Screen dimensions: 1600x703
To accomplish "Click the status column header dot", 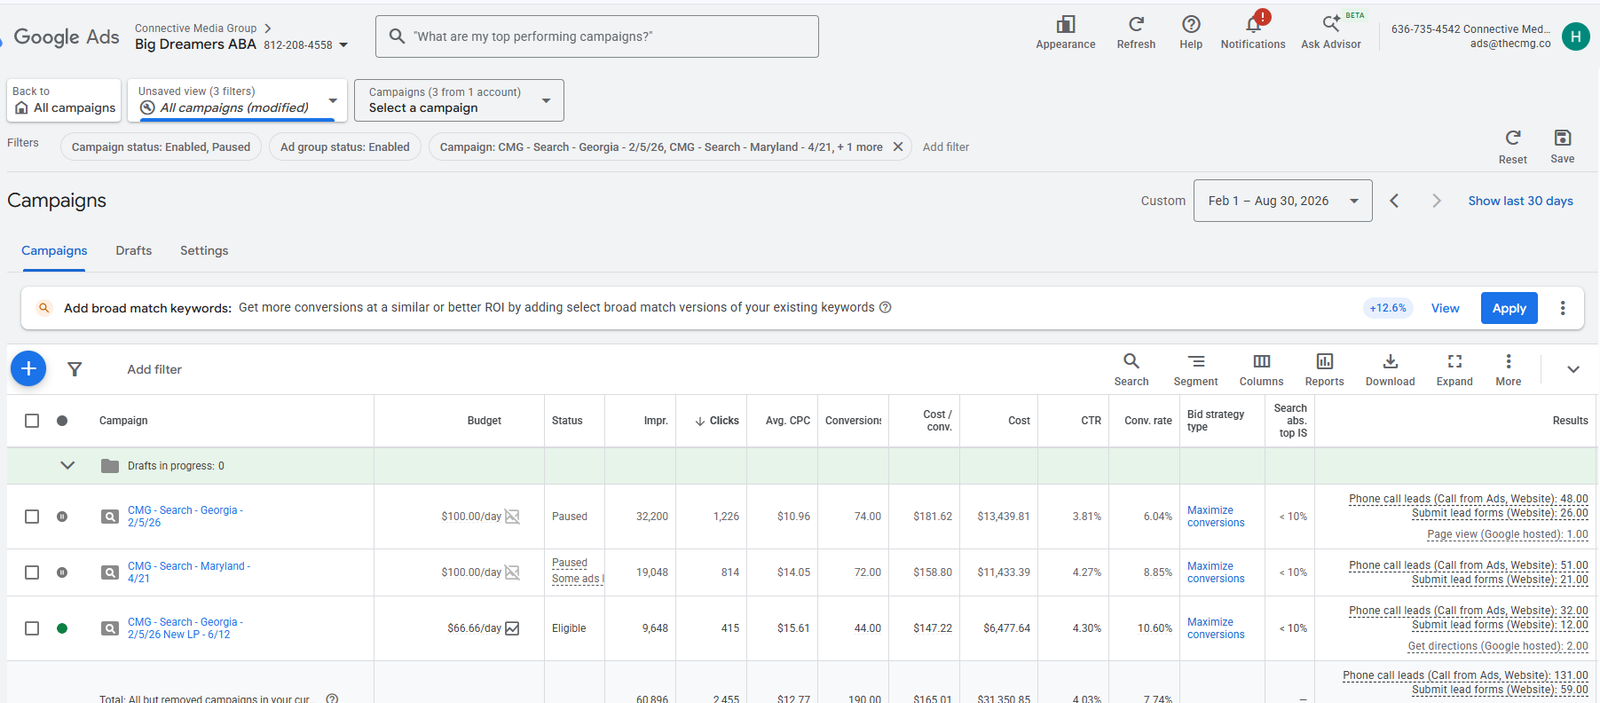I will 62,421.
